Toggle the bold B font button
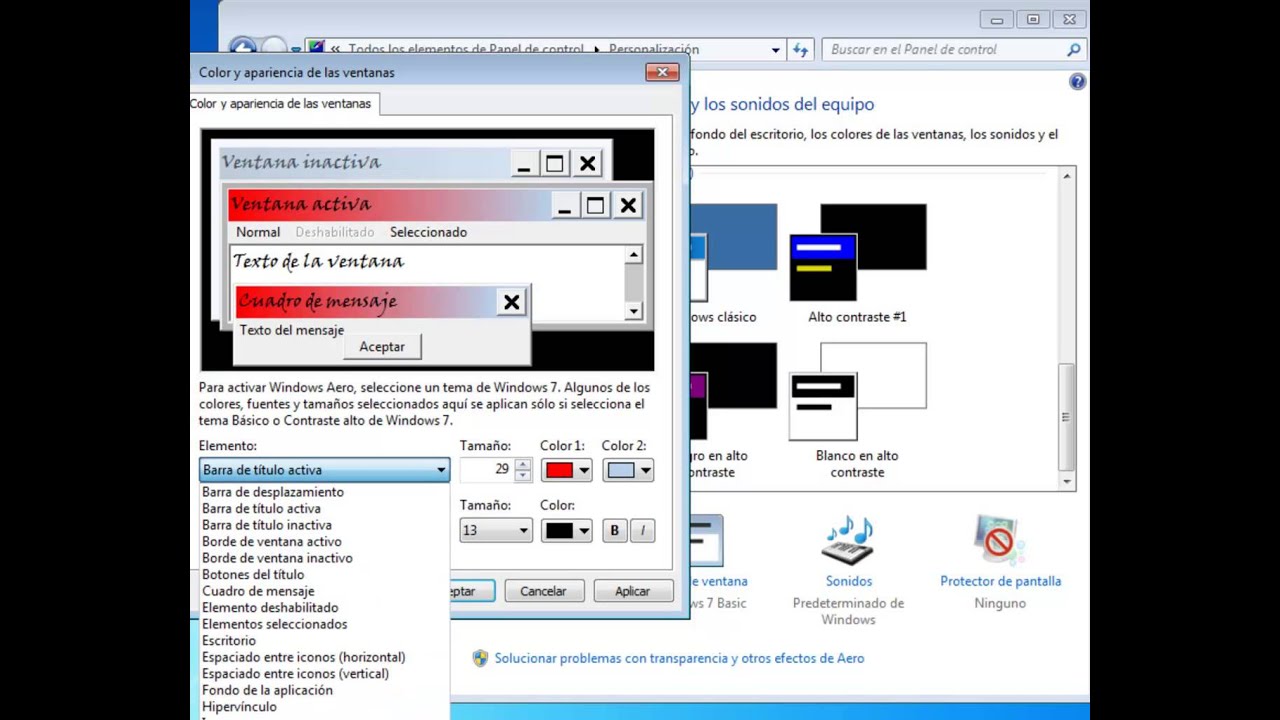The width and height of the screenshot is (1280, 720). (x=614, y=531)
